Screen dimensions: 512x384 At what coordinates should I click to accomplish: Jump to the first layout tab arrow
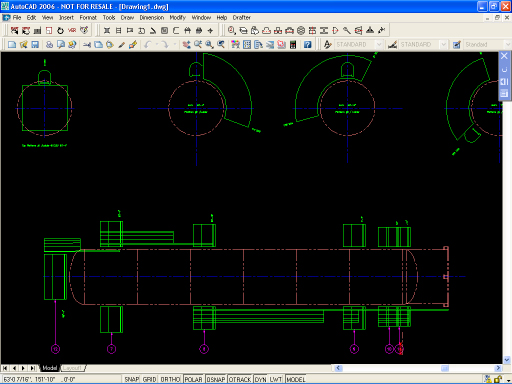tap(5, 368)
